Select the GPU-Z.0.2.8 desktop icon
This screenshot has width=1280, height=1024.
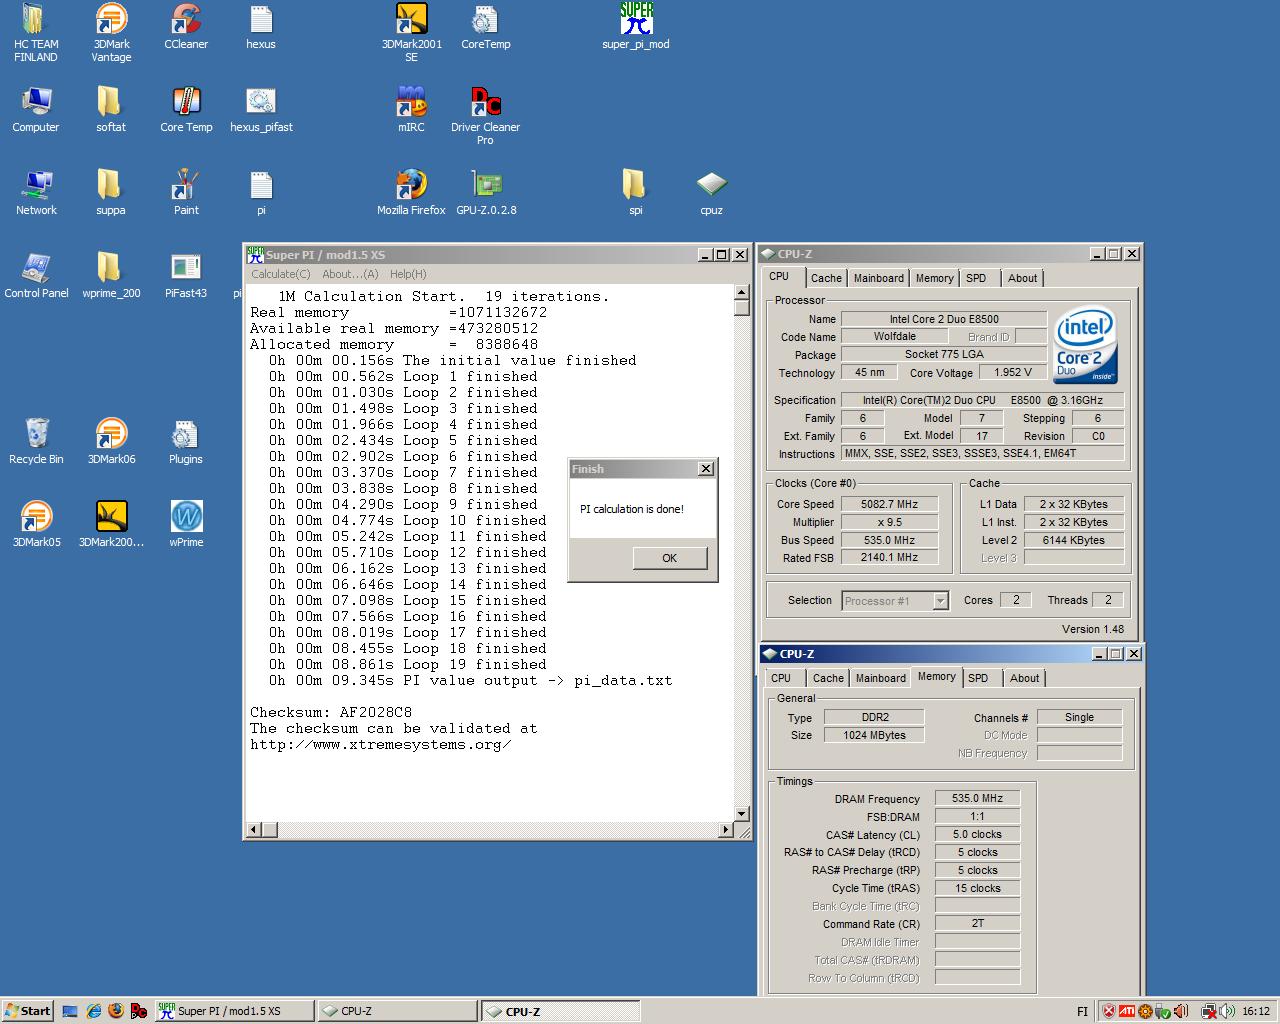(486, 193)
